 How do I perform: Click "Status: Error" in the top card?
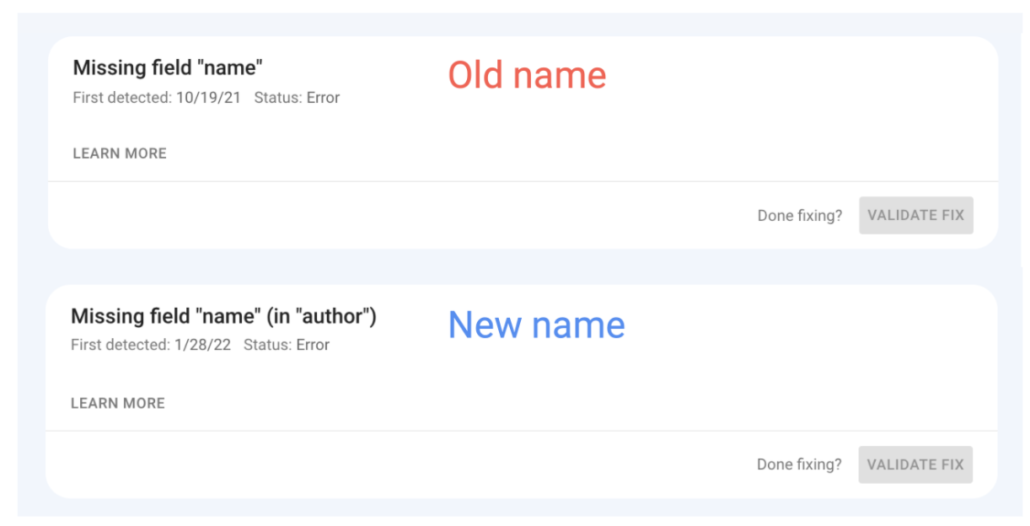pos(297,98)
